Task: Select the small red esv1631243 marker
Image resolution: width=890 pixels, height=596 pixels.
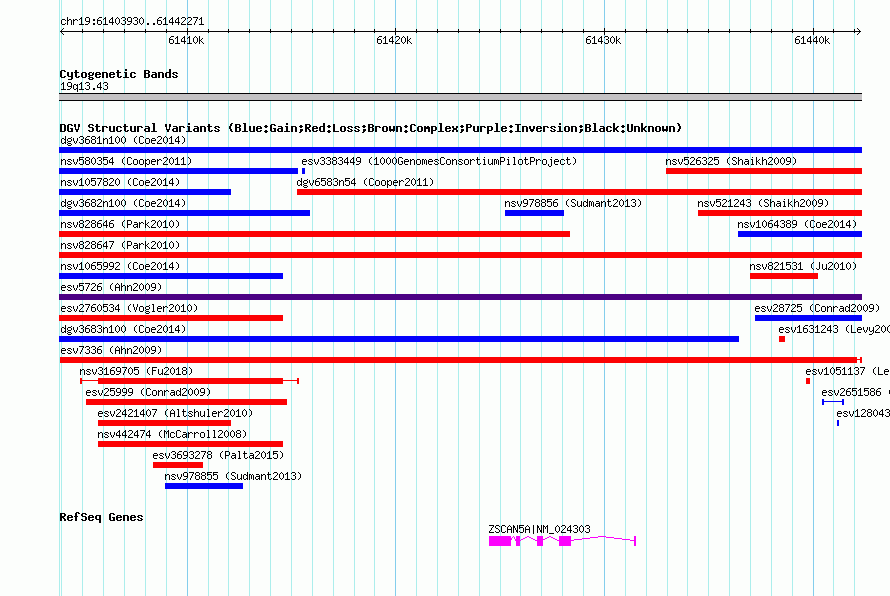Action: click(x=782, y=339)
